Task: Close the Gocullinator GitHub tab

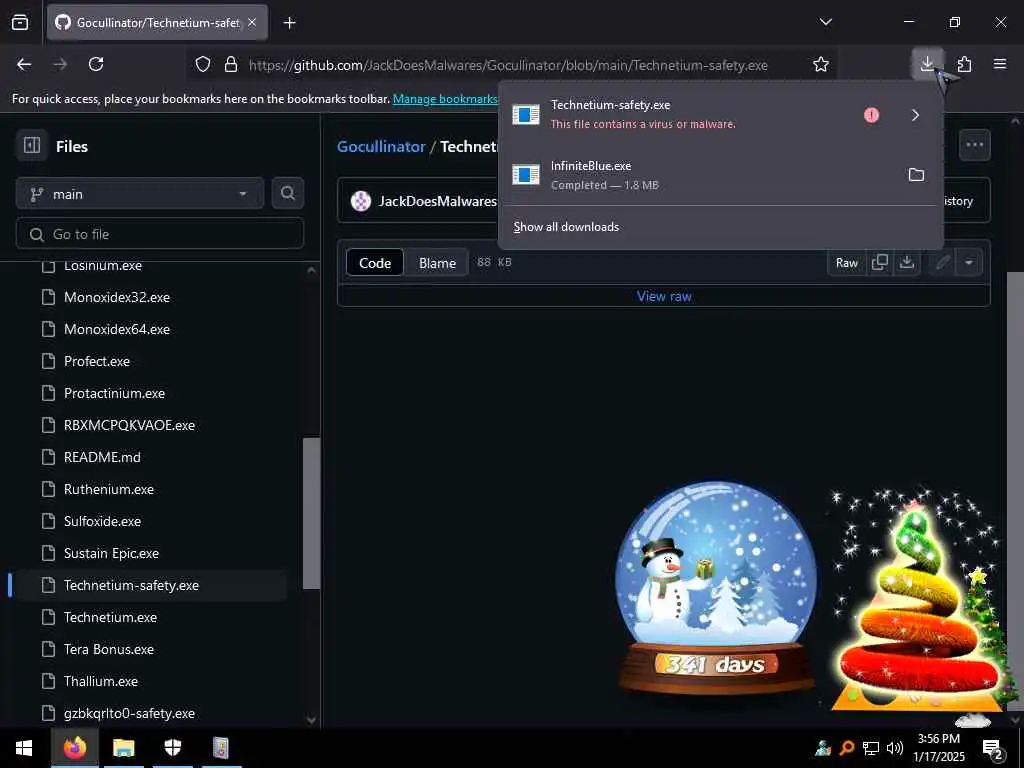Action: pyautogui.click(x=252, y=22)
